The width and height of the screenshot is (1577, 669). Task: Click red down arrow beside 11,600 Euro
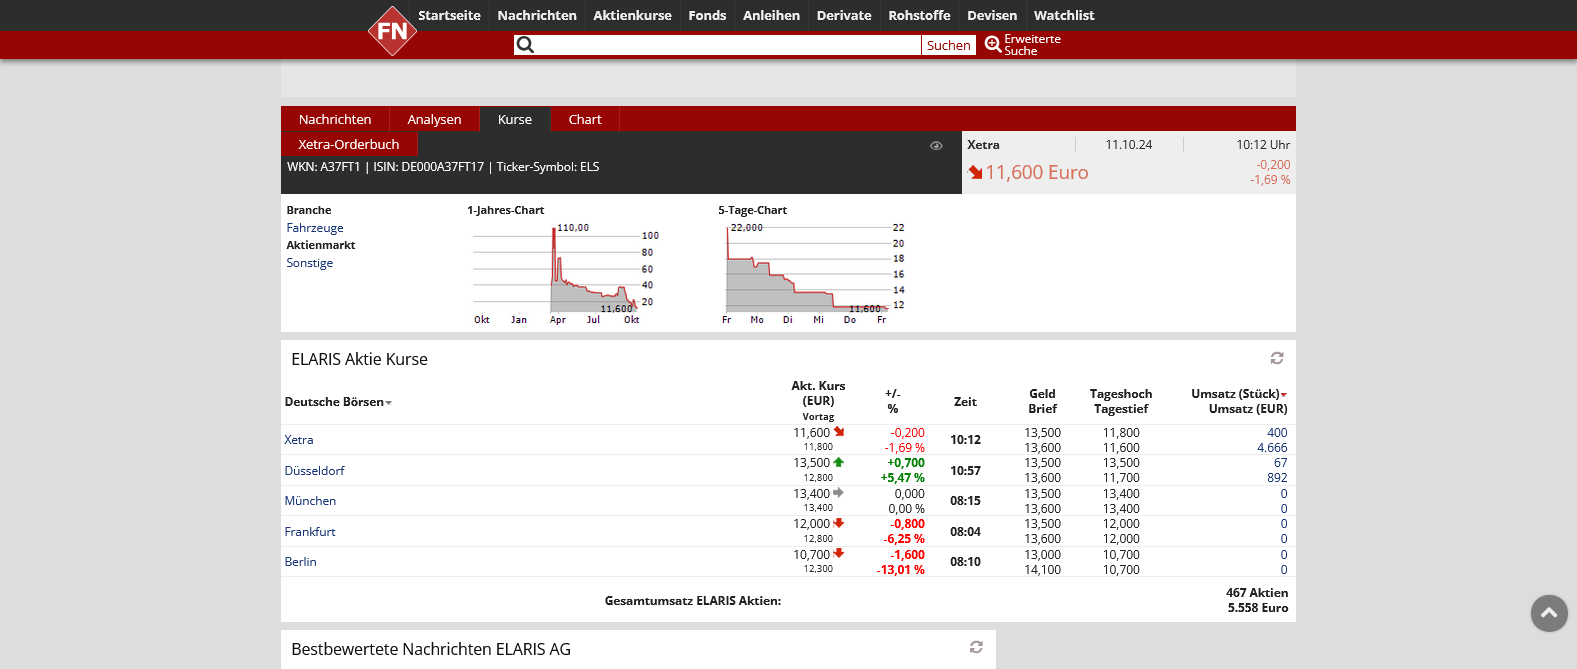(x=975, y=173)
